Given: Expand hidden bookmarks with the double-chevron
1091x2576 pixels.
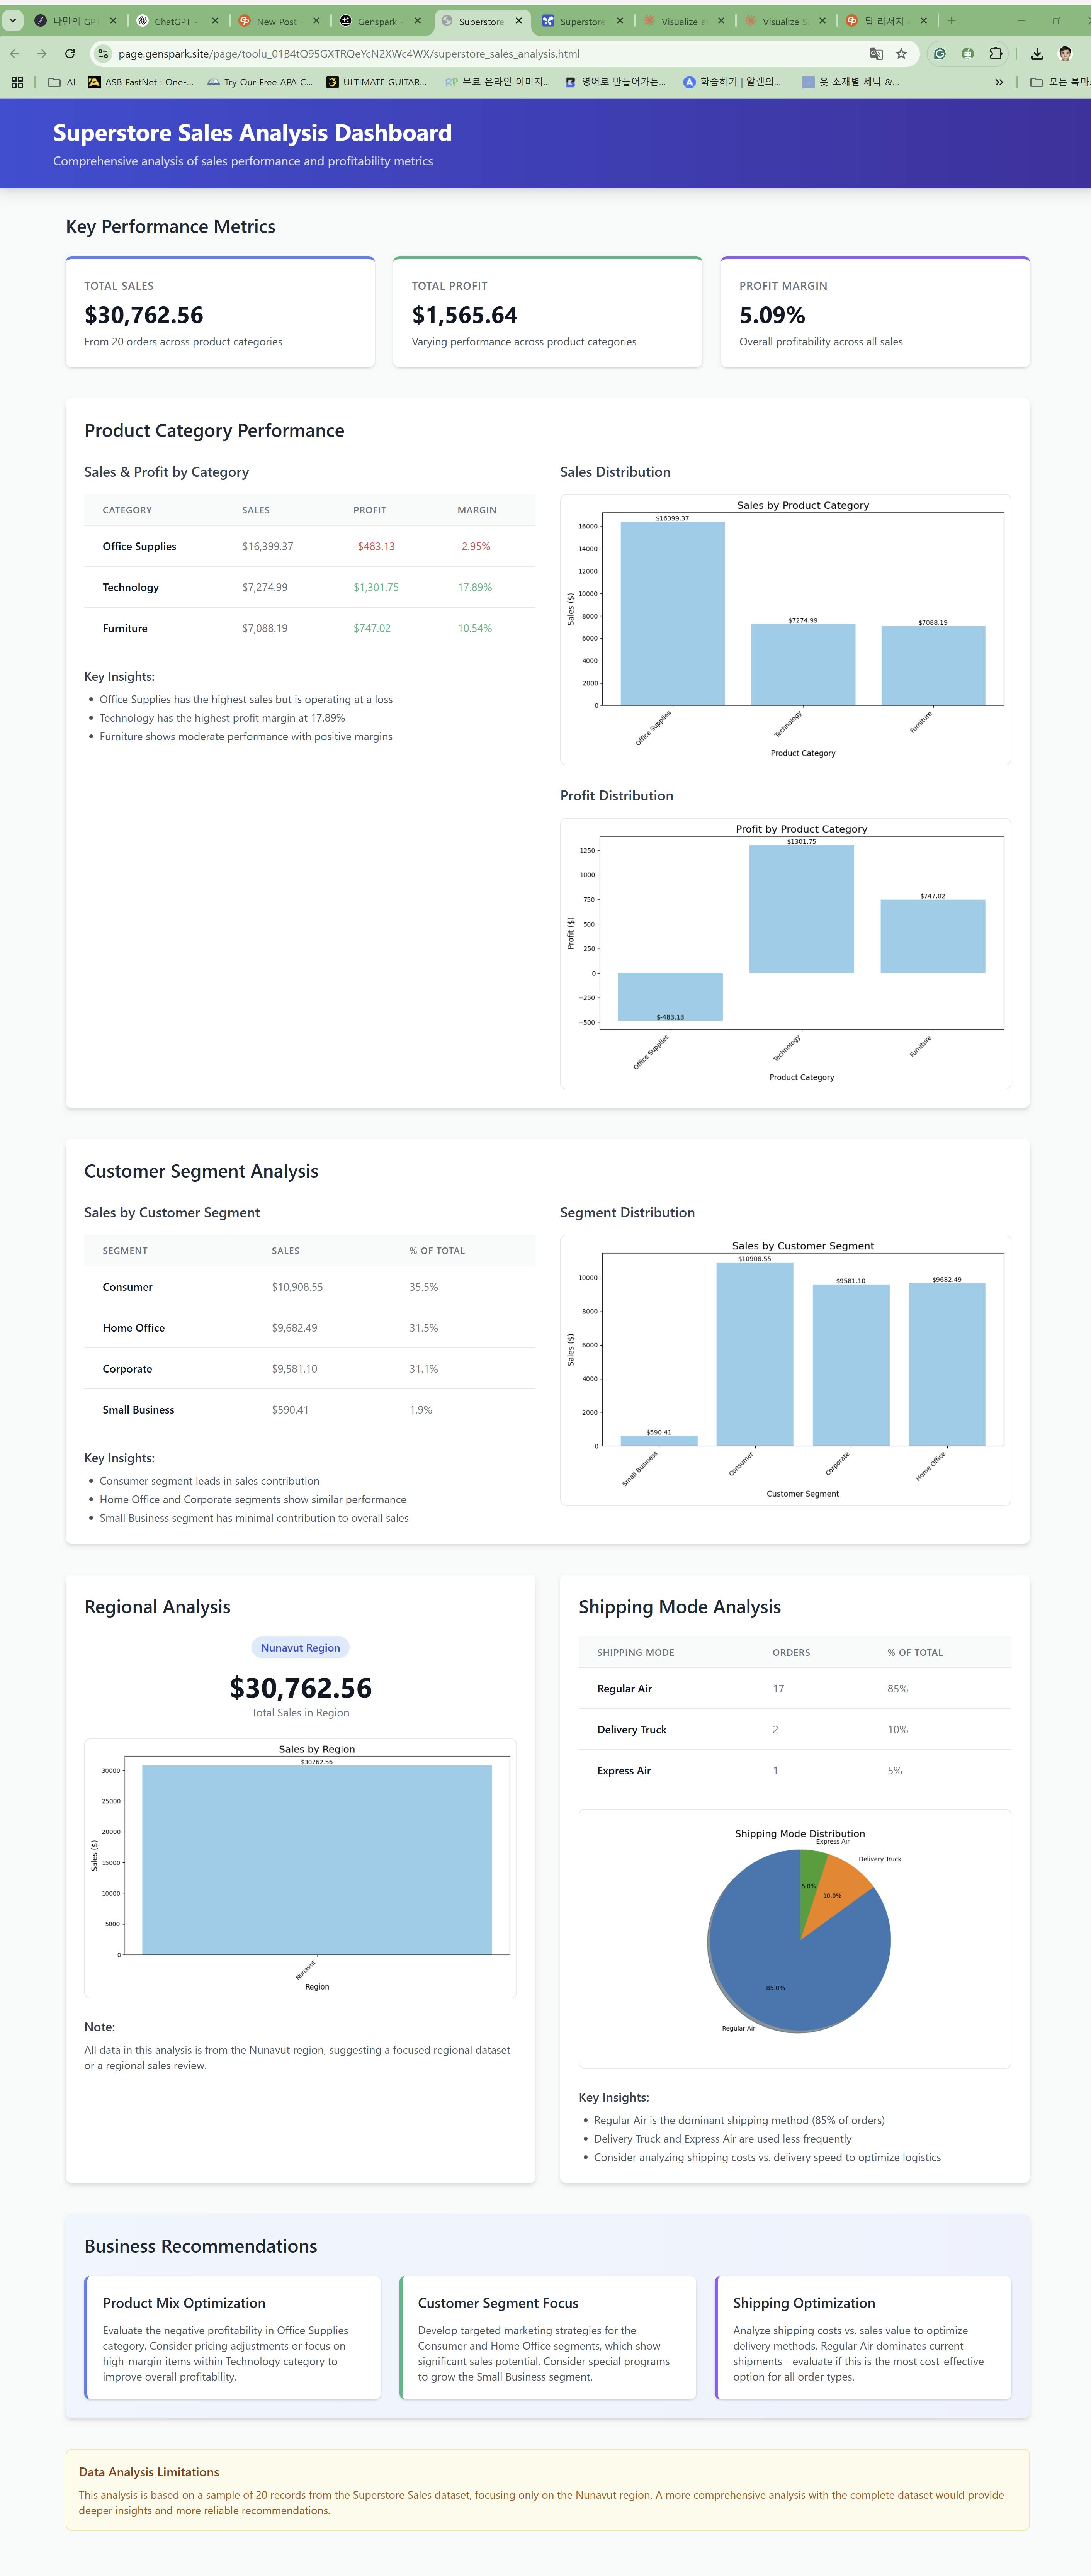Looking at the screenshot, I should click(999, 82).
